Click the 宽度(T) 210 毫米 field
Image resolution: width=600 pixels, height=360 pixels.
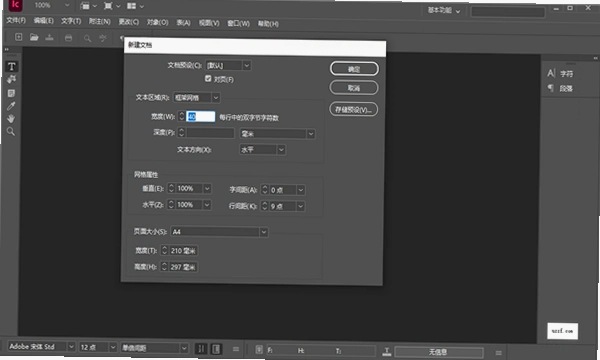click(x=183, y=251)
